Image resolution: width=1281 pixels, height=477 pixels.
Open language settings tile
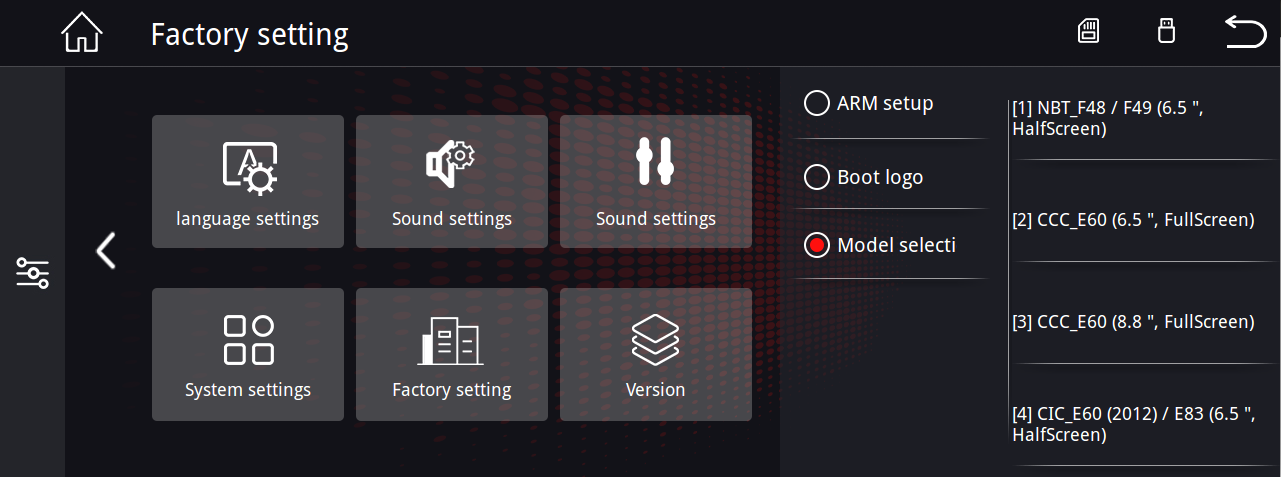point(248,182)
